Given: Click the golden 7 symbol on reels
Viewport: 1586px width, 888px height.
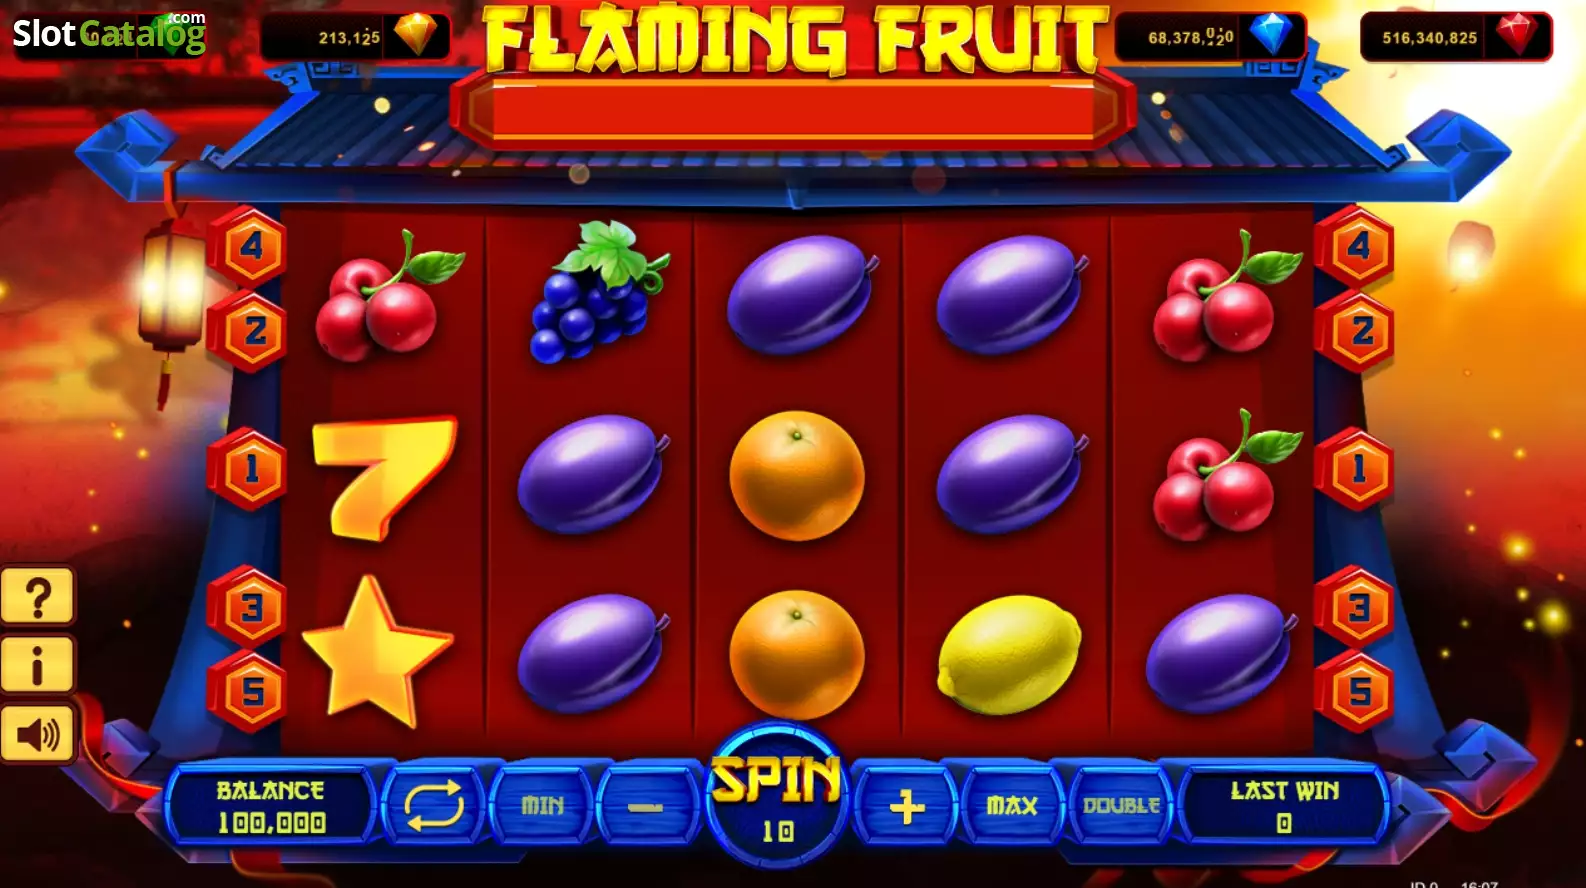Looking at the screenshot, I should point(384,478).
